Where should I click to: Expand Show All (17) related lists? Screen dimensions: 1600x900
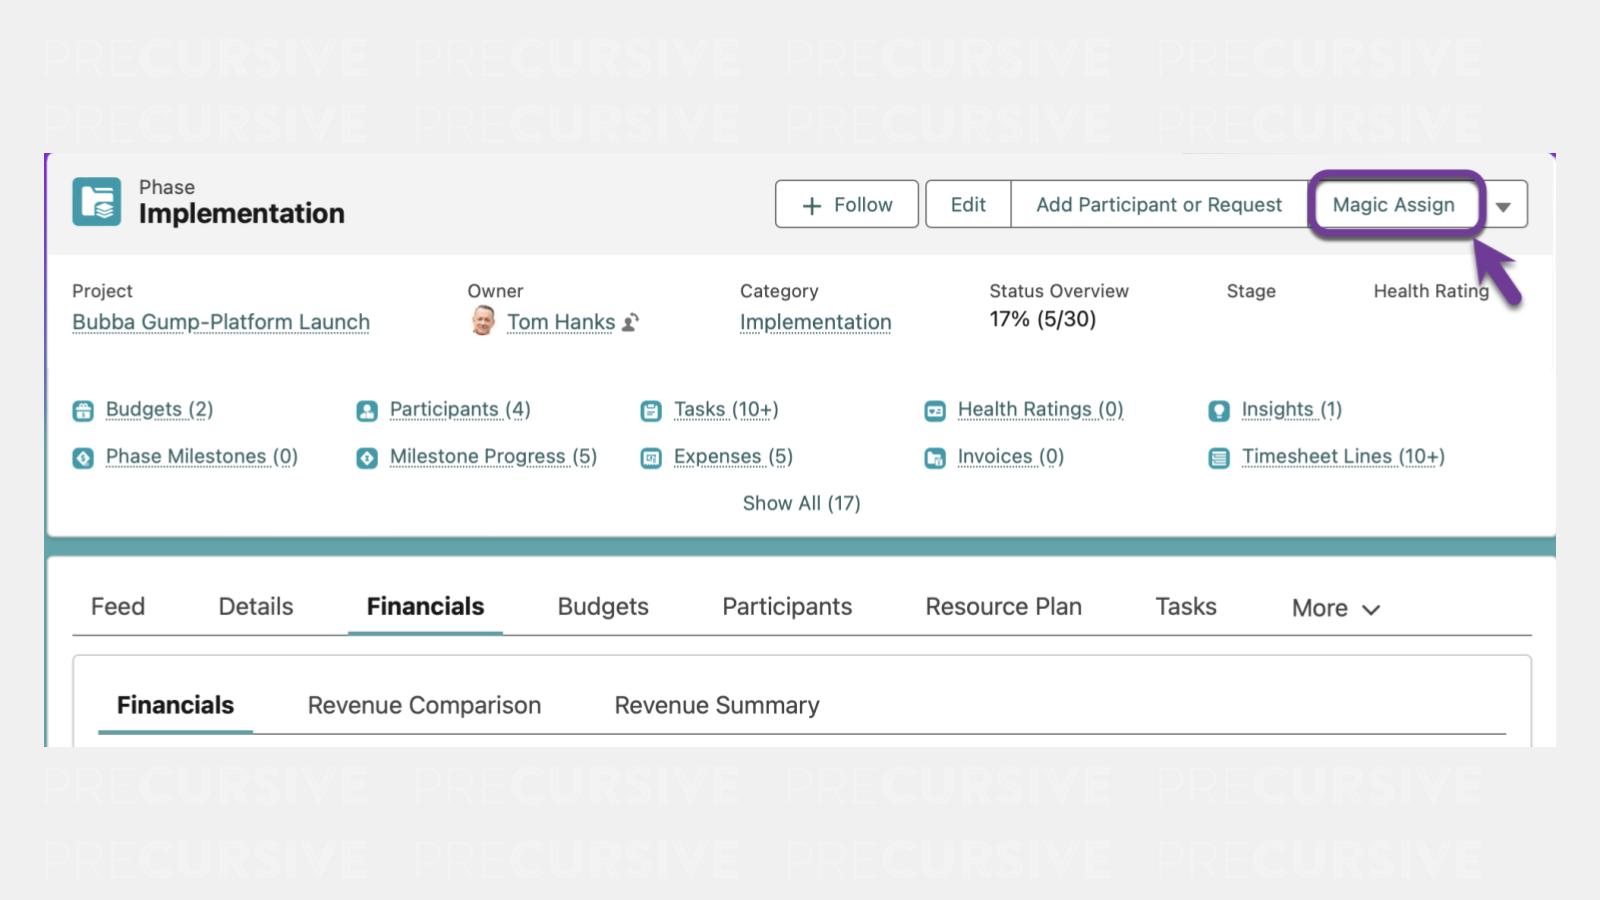[801, 503]
